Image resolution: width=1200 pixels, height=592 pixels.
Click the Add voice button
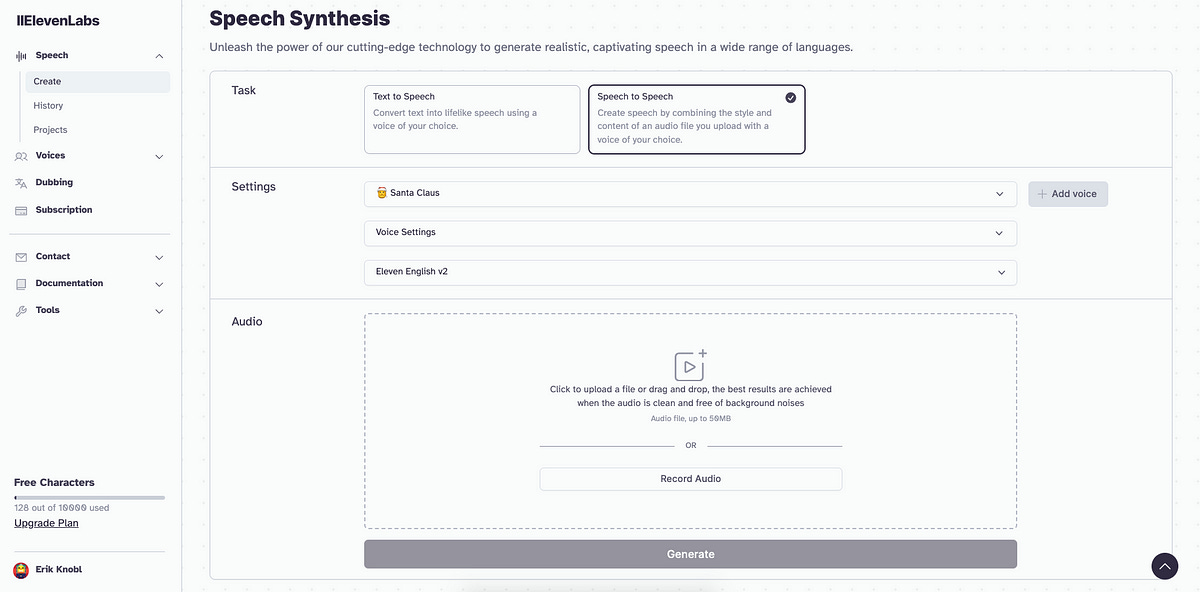point(1068,194)
